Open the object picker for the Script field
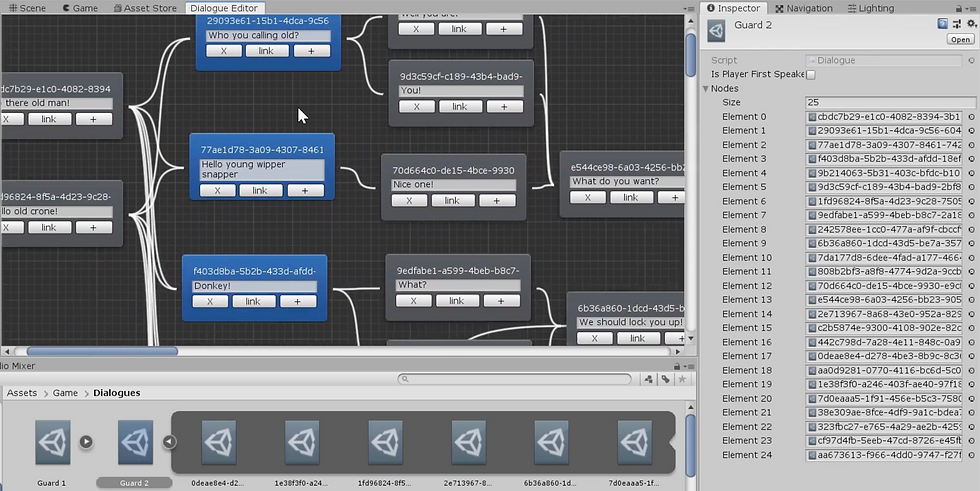980x491 pixels. point(971,61)
